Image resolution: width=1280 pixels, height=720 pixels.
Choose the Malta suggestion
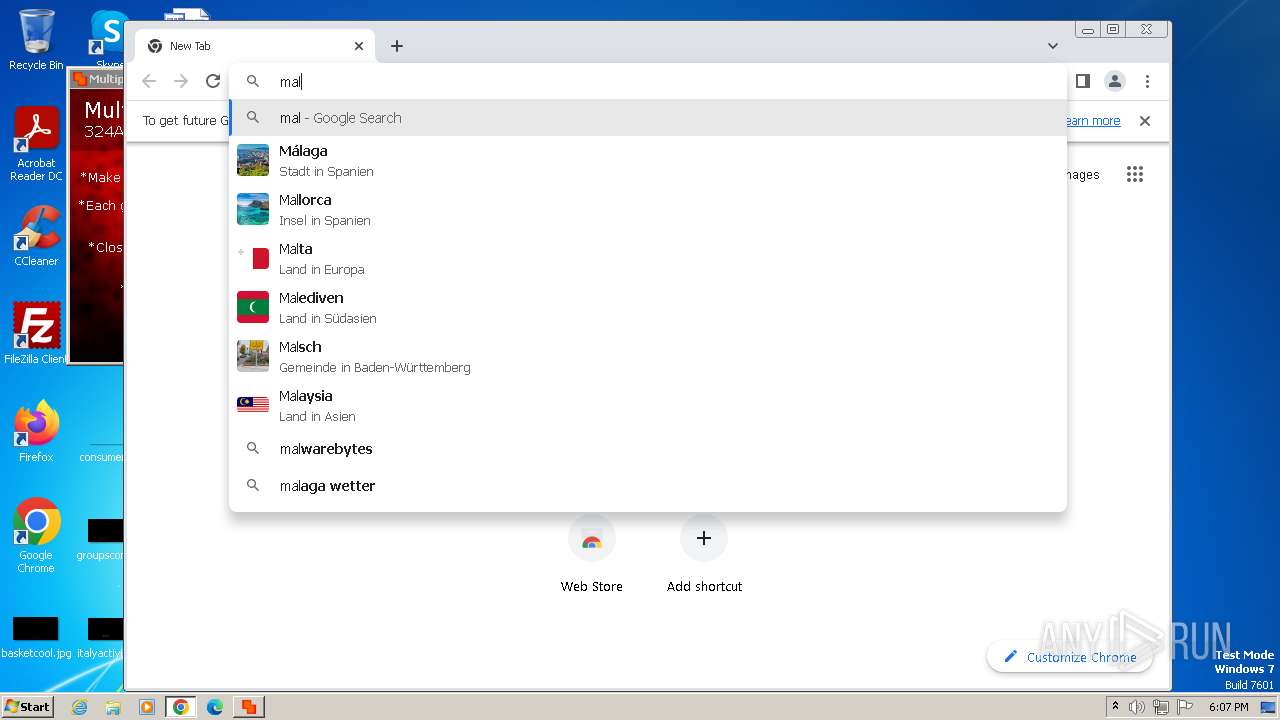(648, 258)
